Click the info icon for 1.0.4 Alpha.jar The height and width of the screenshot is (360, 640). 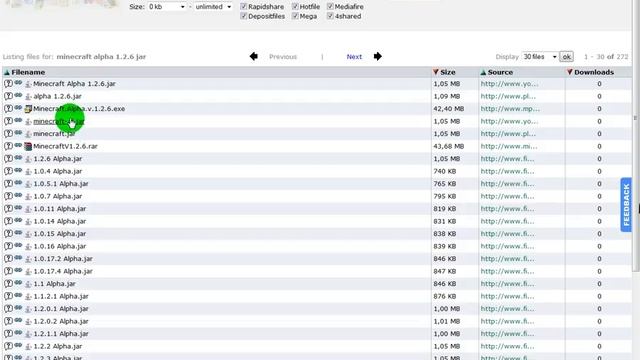(x=8, y=171)
